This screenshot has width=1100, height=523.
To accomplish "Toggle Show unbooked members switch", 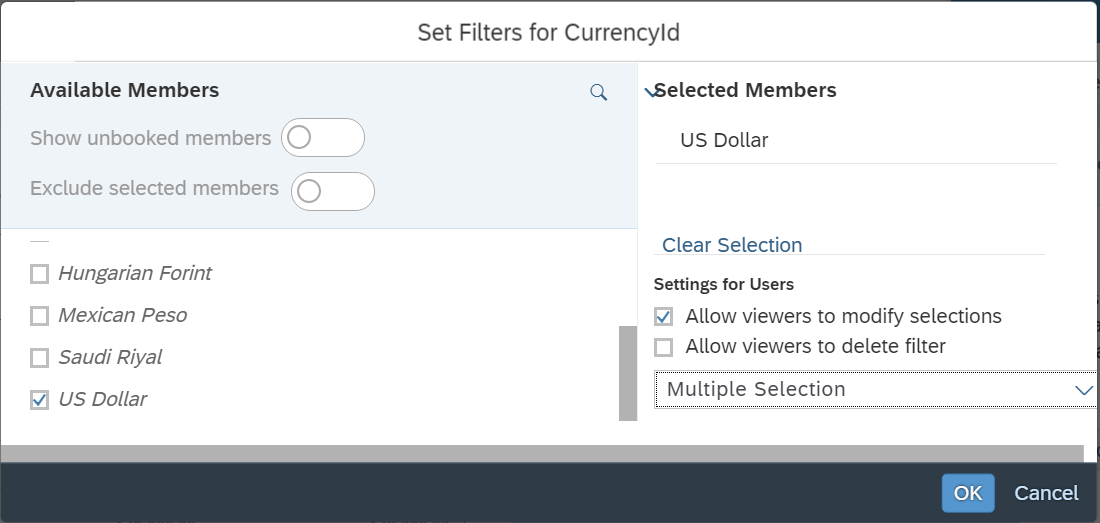I will coord(322,138).
